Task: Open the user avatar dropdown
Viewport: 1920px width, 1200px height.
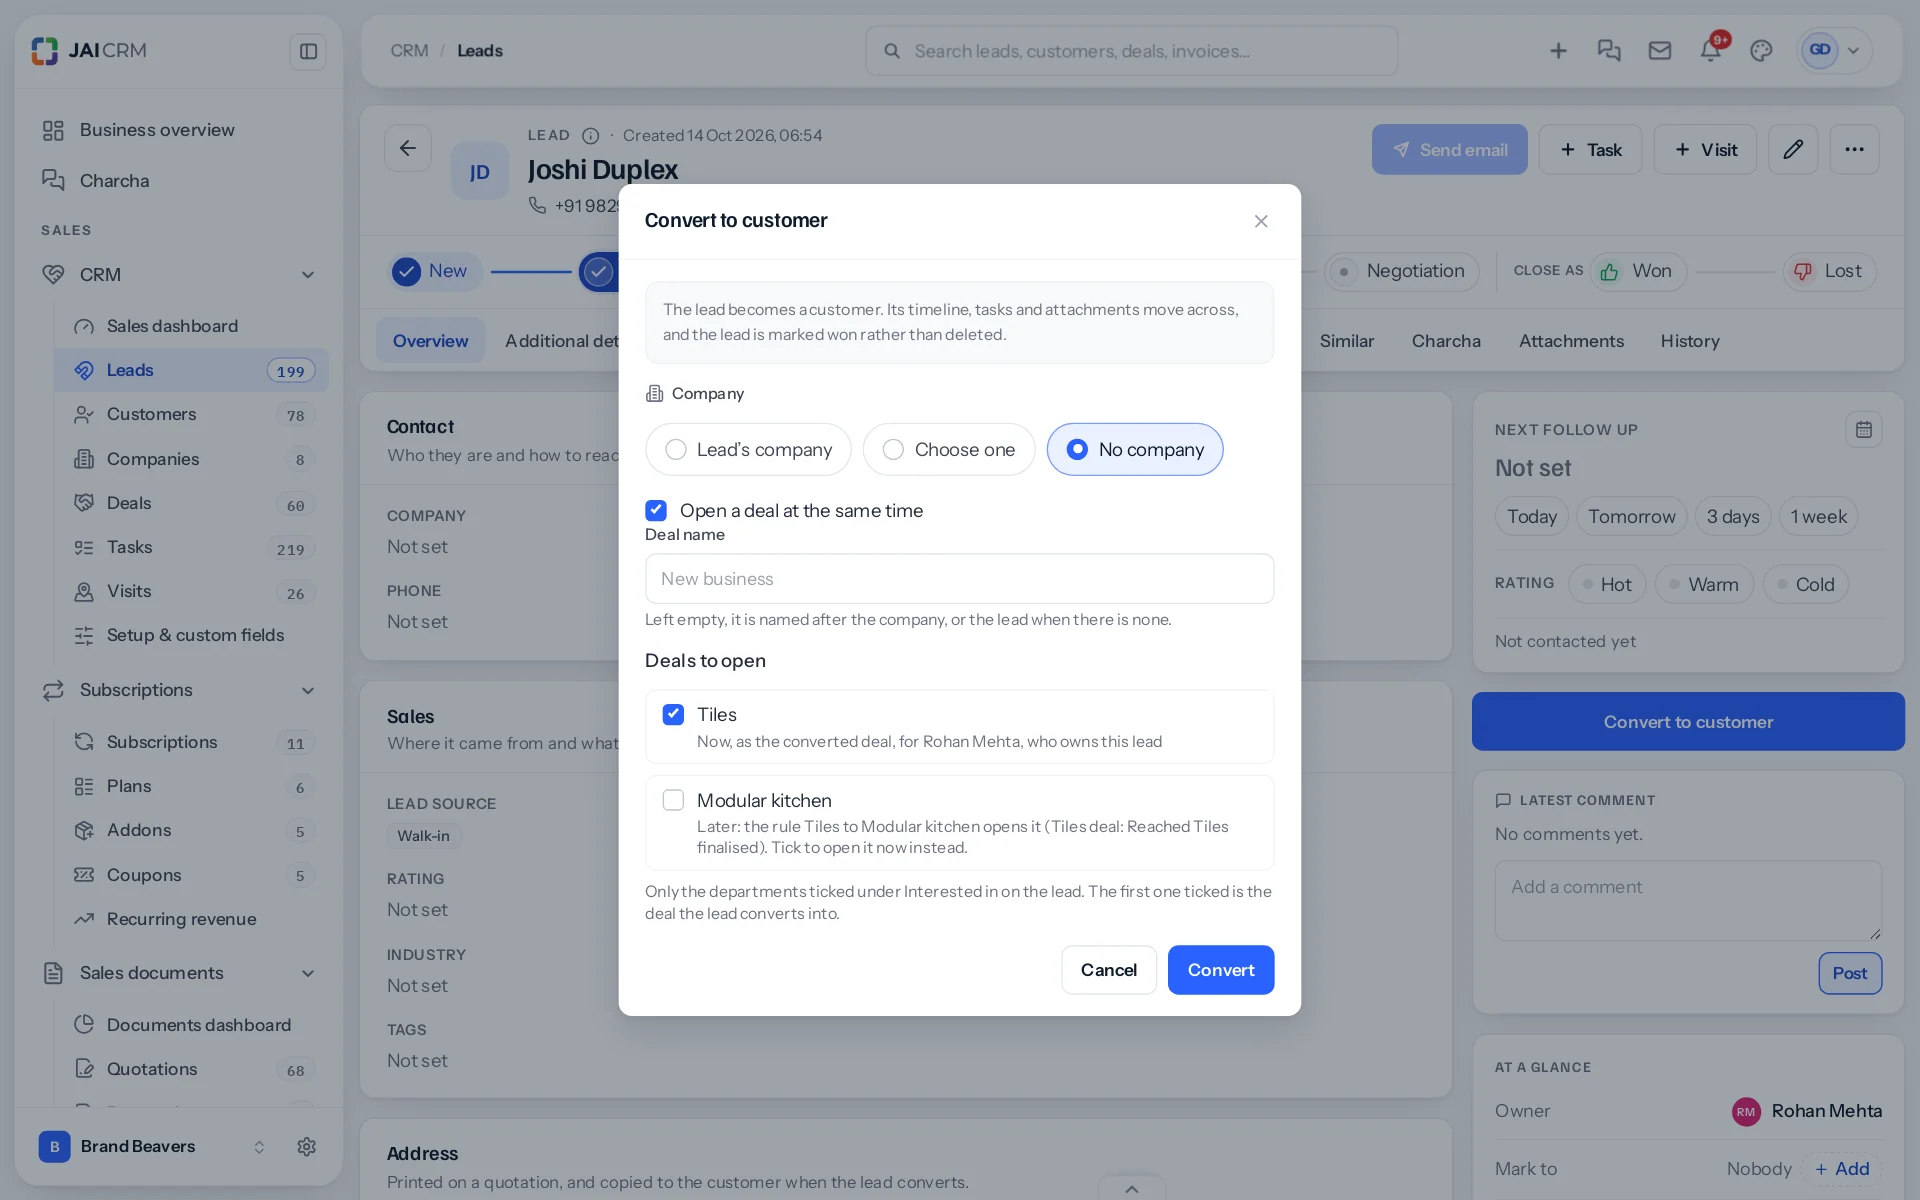Action: pyautogui.click(x=1835, y=51)
